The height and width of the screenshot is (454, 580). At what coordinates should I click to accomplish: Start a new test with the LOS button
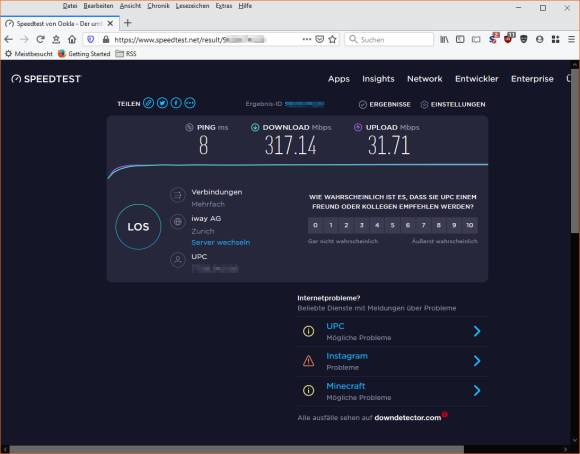click(x=138, y=227)
